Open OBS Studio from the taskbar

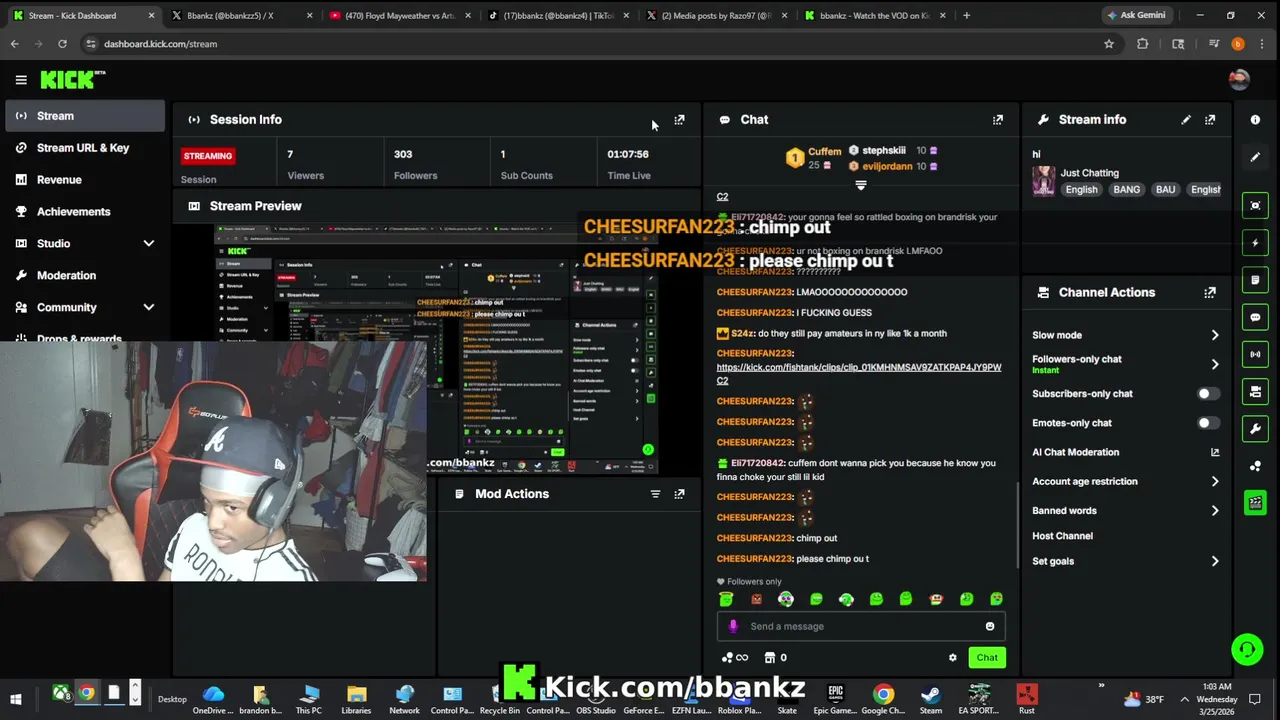[x=596, y=699]
